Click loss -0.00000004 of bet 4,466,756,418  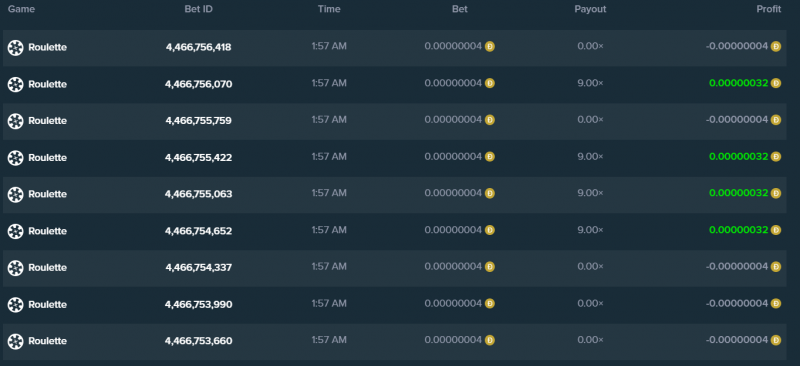tap(737, 46)
